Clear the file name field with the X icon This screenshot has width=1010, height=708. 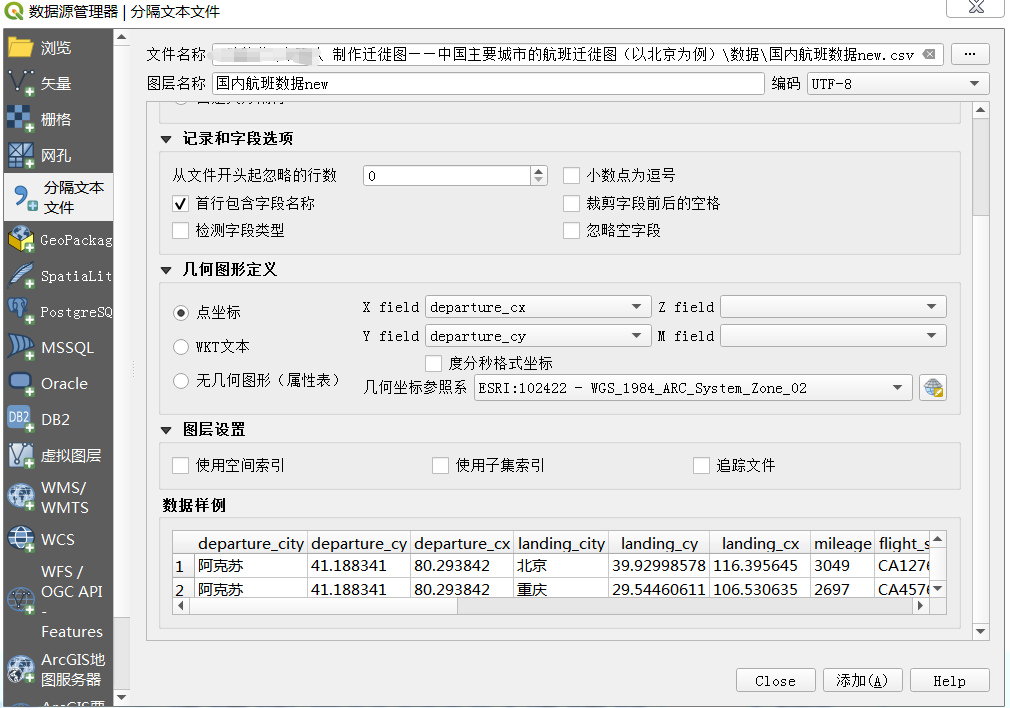point(929,54)
